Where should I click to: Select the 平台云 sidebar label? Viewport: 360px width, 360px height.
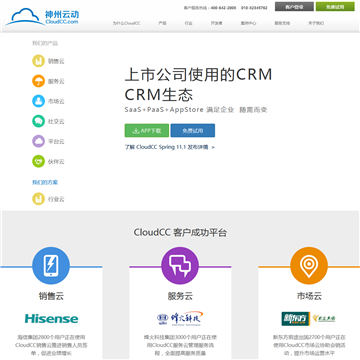(56, 142)
